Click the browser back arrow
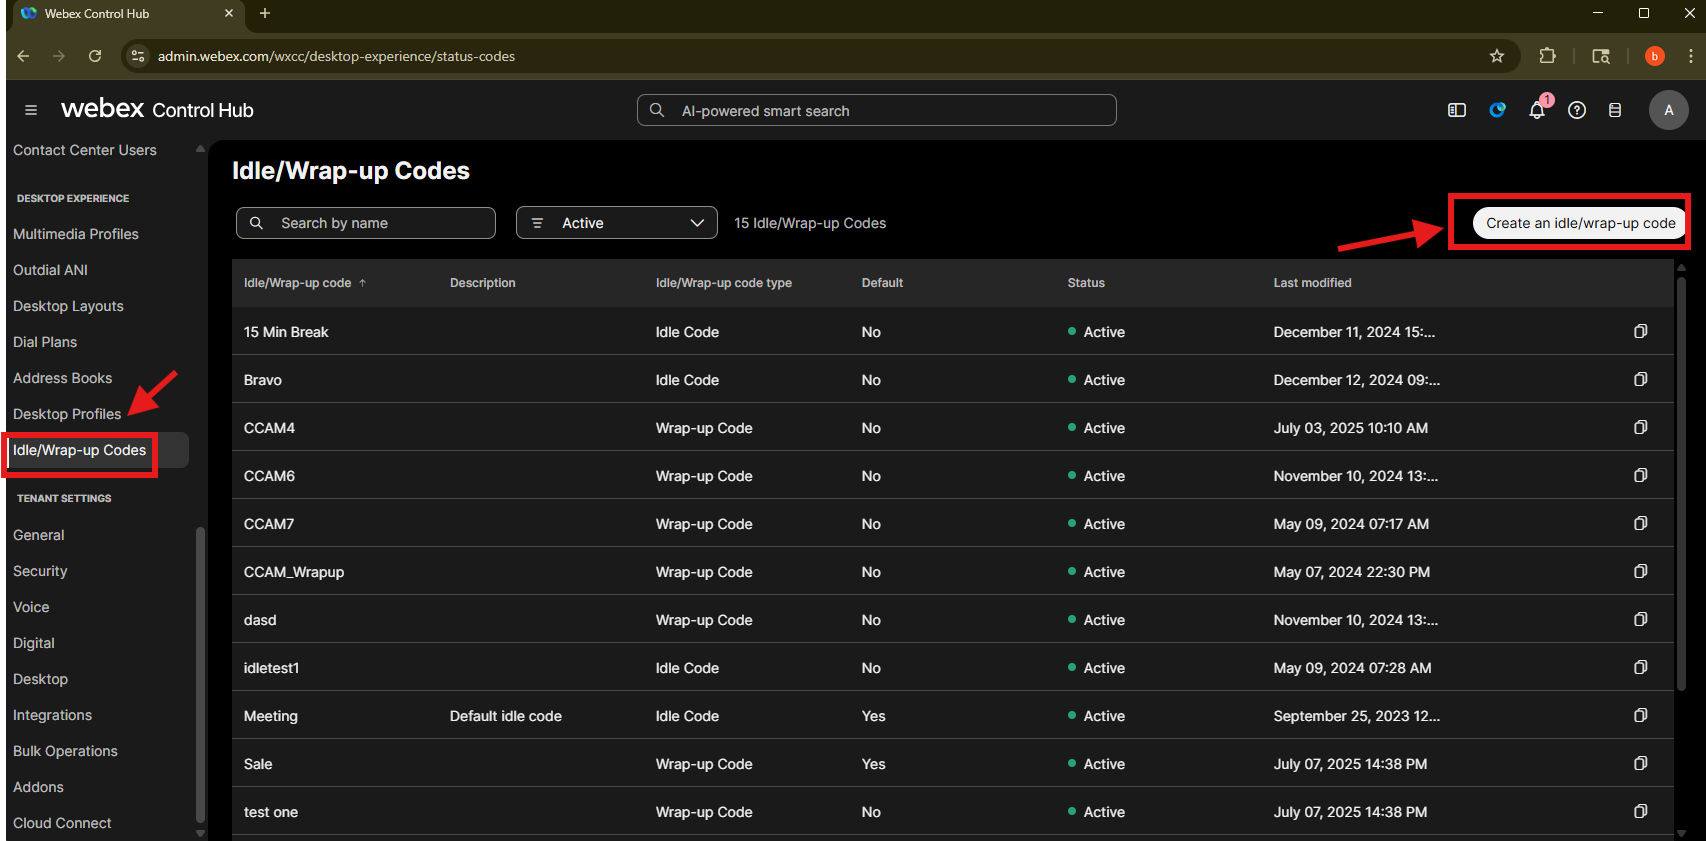Screen dimensions: 1706x841 23,56
